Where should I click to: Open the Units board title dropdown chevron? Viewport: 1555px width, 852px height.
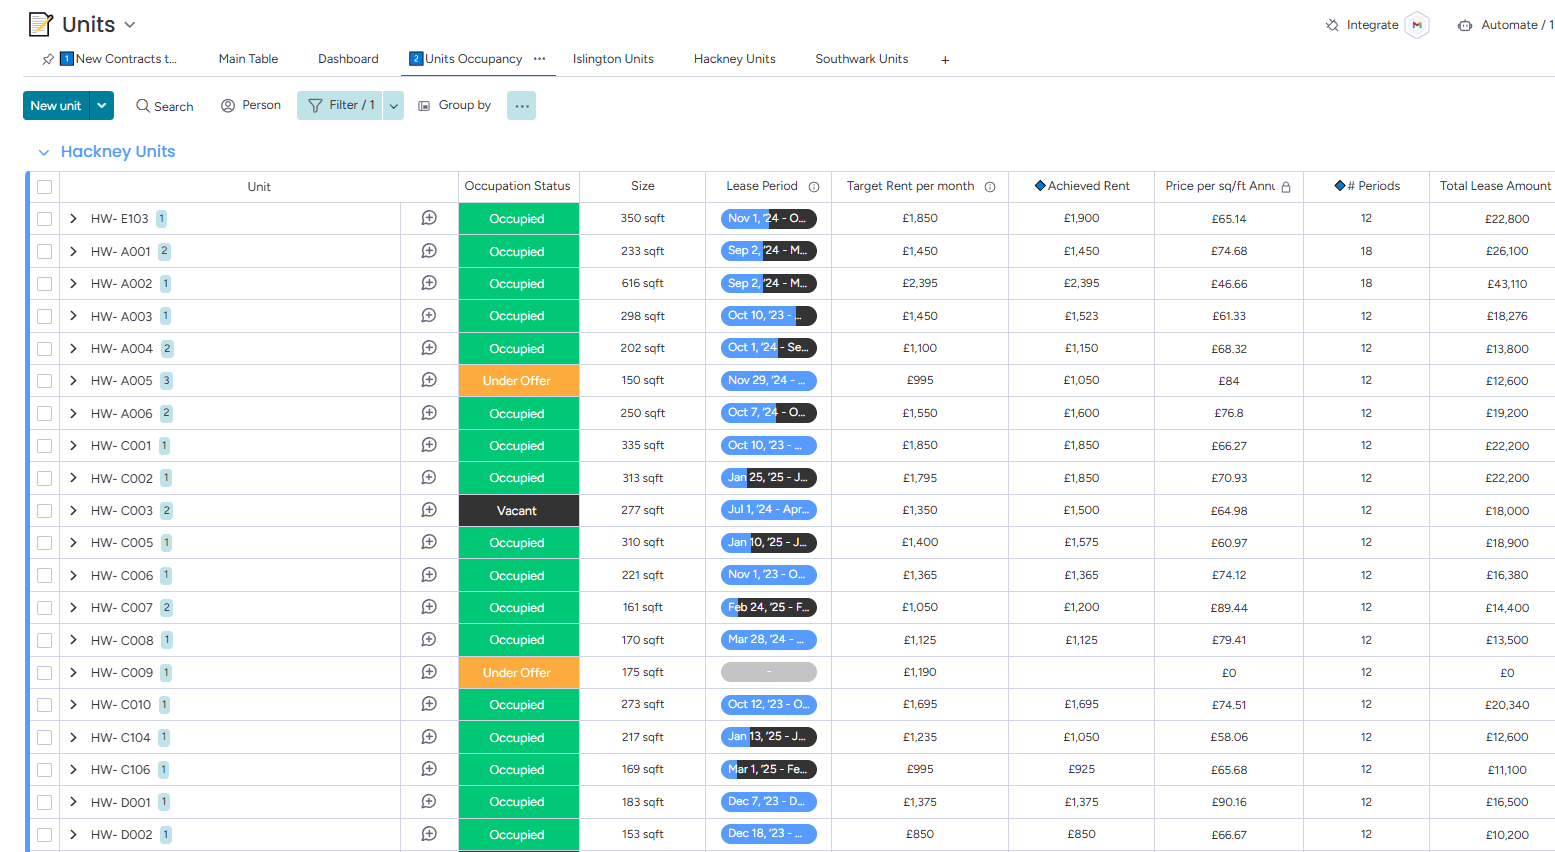pos(130,25)
